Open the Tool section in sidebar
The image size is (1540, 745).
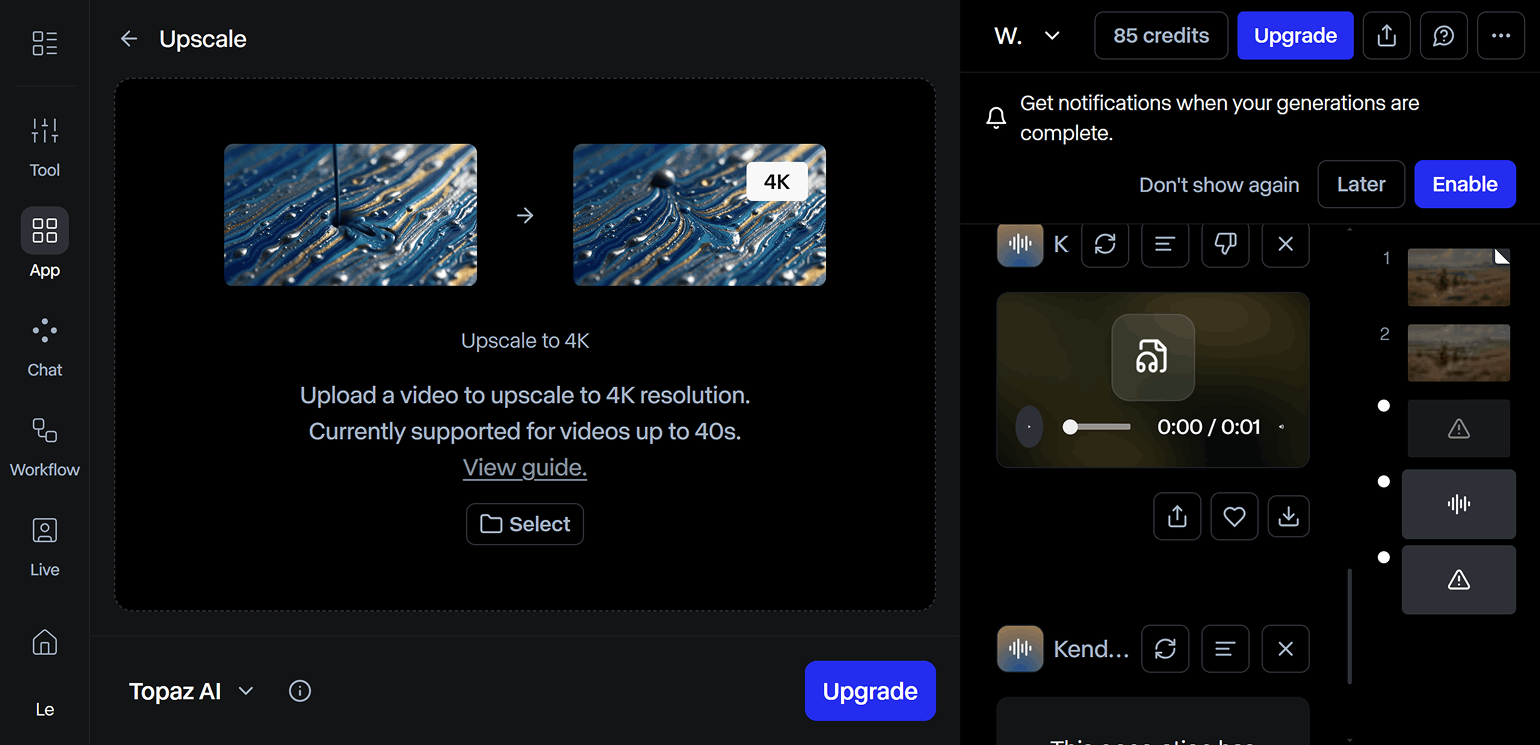45,145
